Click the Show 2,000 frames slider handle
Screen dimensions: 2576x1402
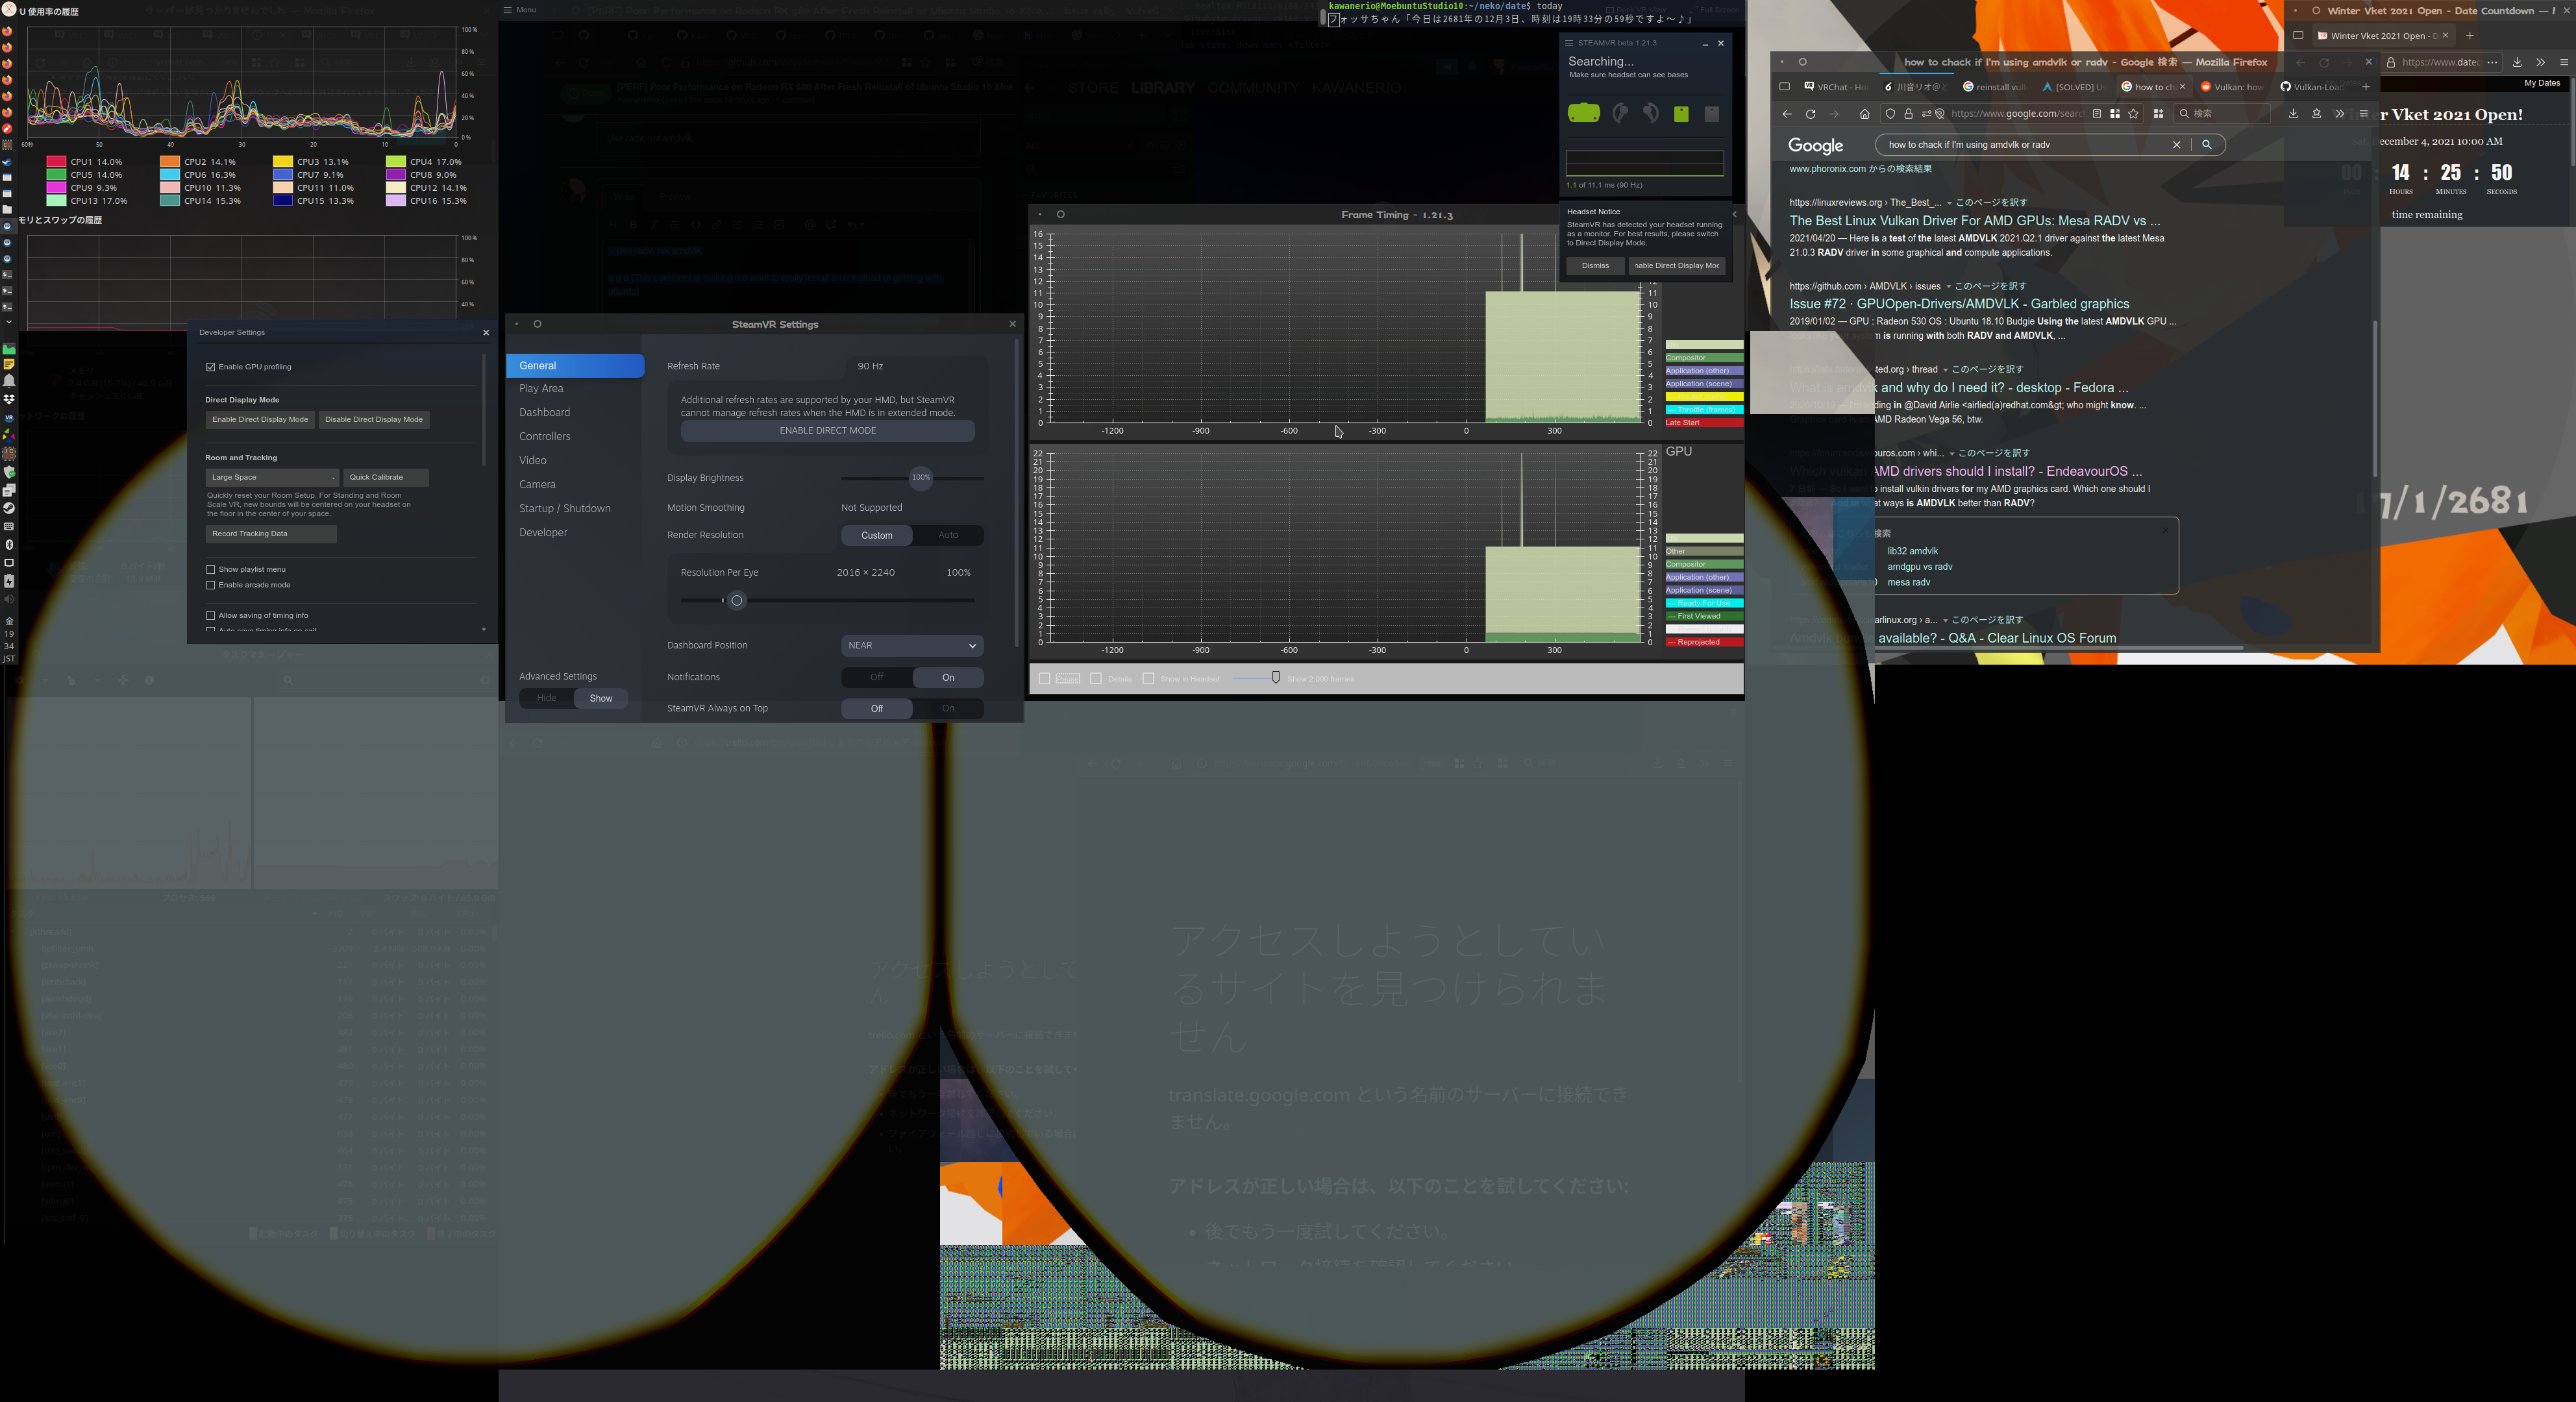click(x=1275, y=678)
